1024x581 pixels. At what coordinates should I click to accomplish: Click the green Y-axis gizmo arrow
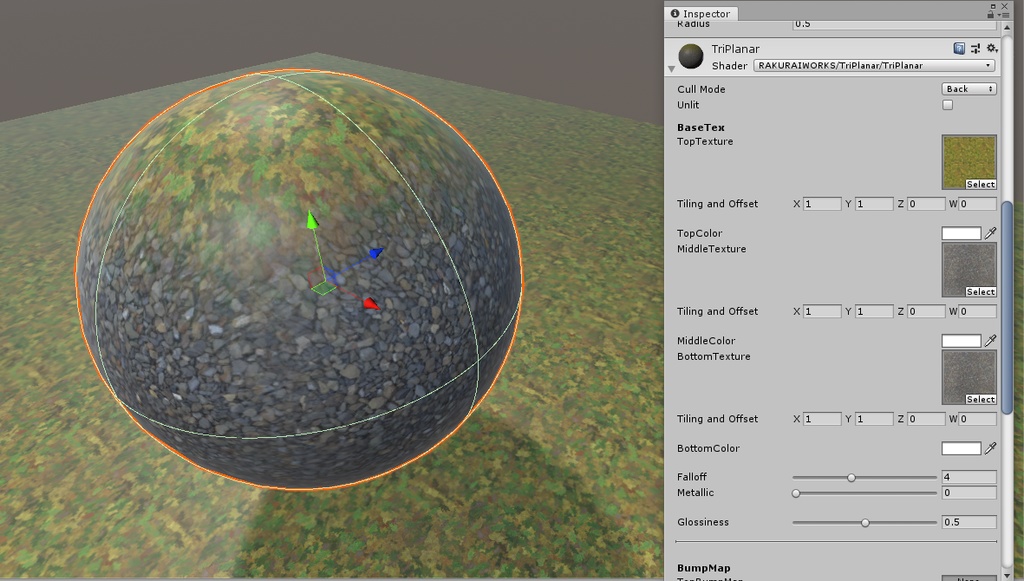pos(312,221)
